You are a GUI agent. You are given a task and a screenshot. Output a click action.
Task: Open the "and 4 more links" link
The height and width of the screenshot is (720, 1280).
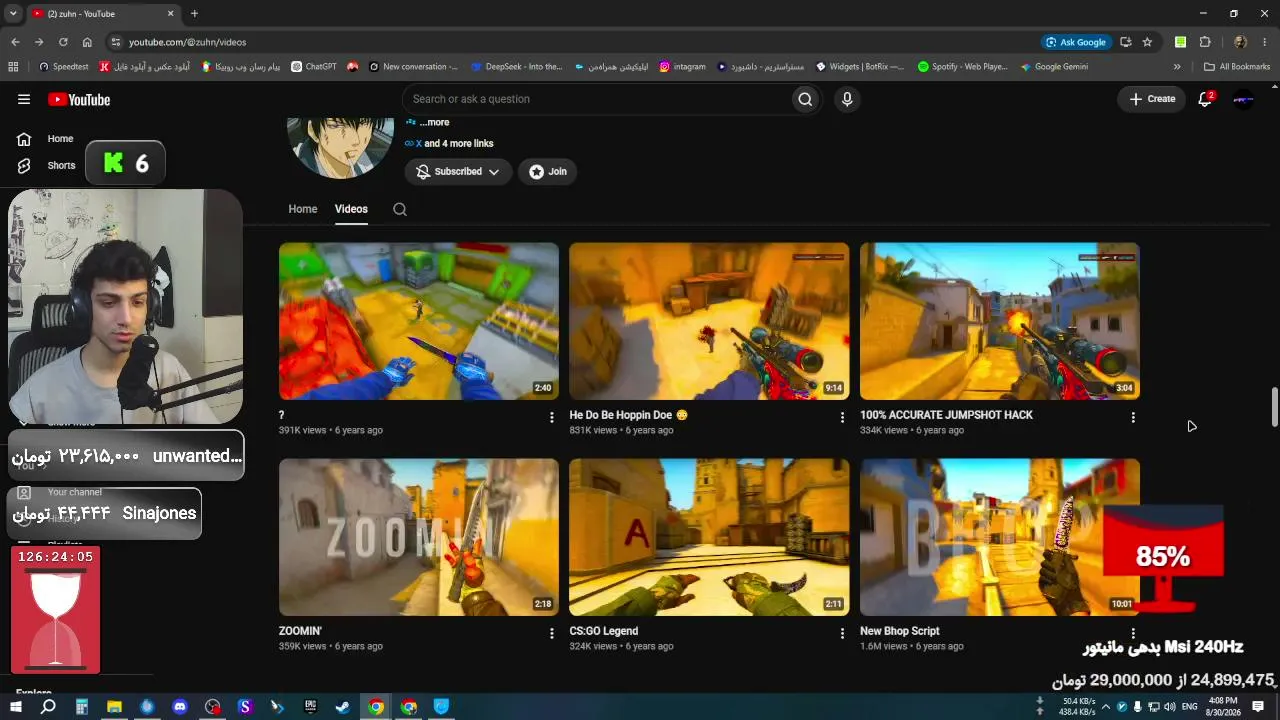pos(459,143)
